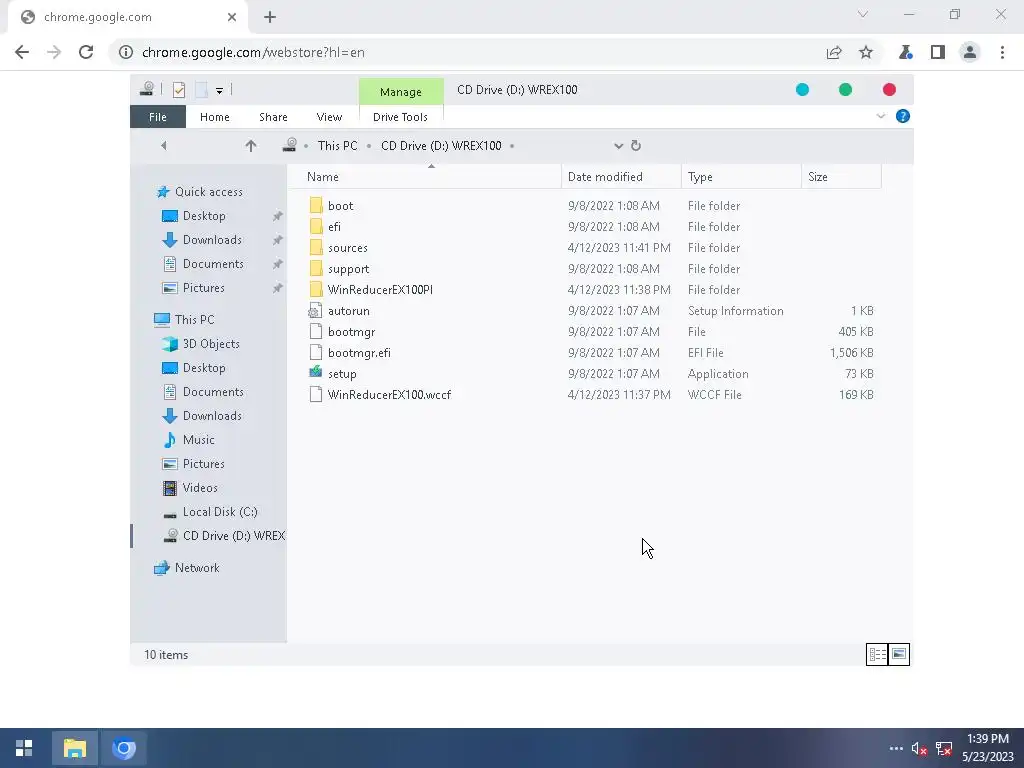The width and height of the screenshot is (1024, 768).
Task: Open Music under This PC
Action: coord(189,440)
